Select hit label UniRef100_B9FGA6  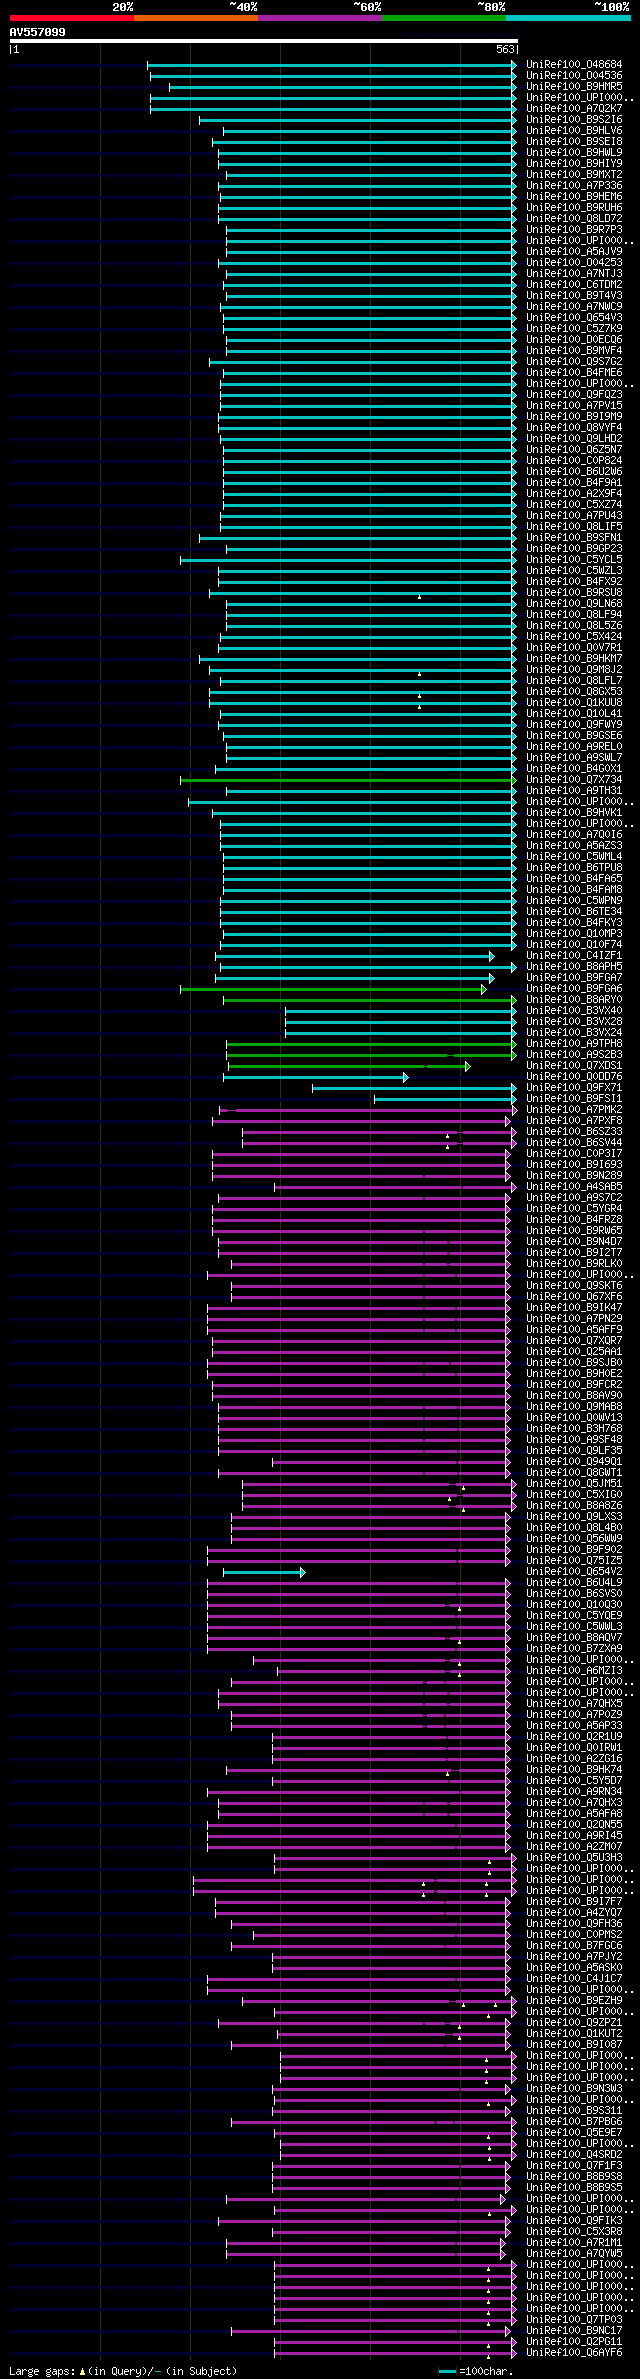574,989
